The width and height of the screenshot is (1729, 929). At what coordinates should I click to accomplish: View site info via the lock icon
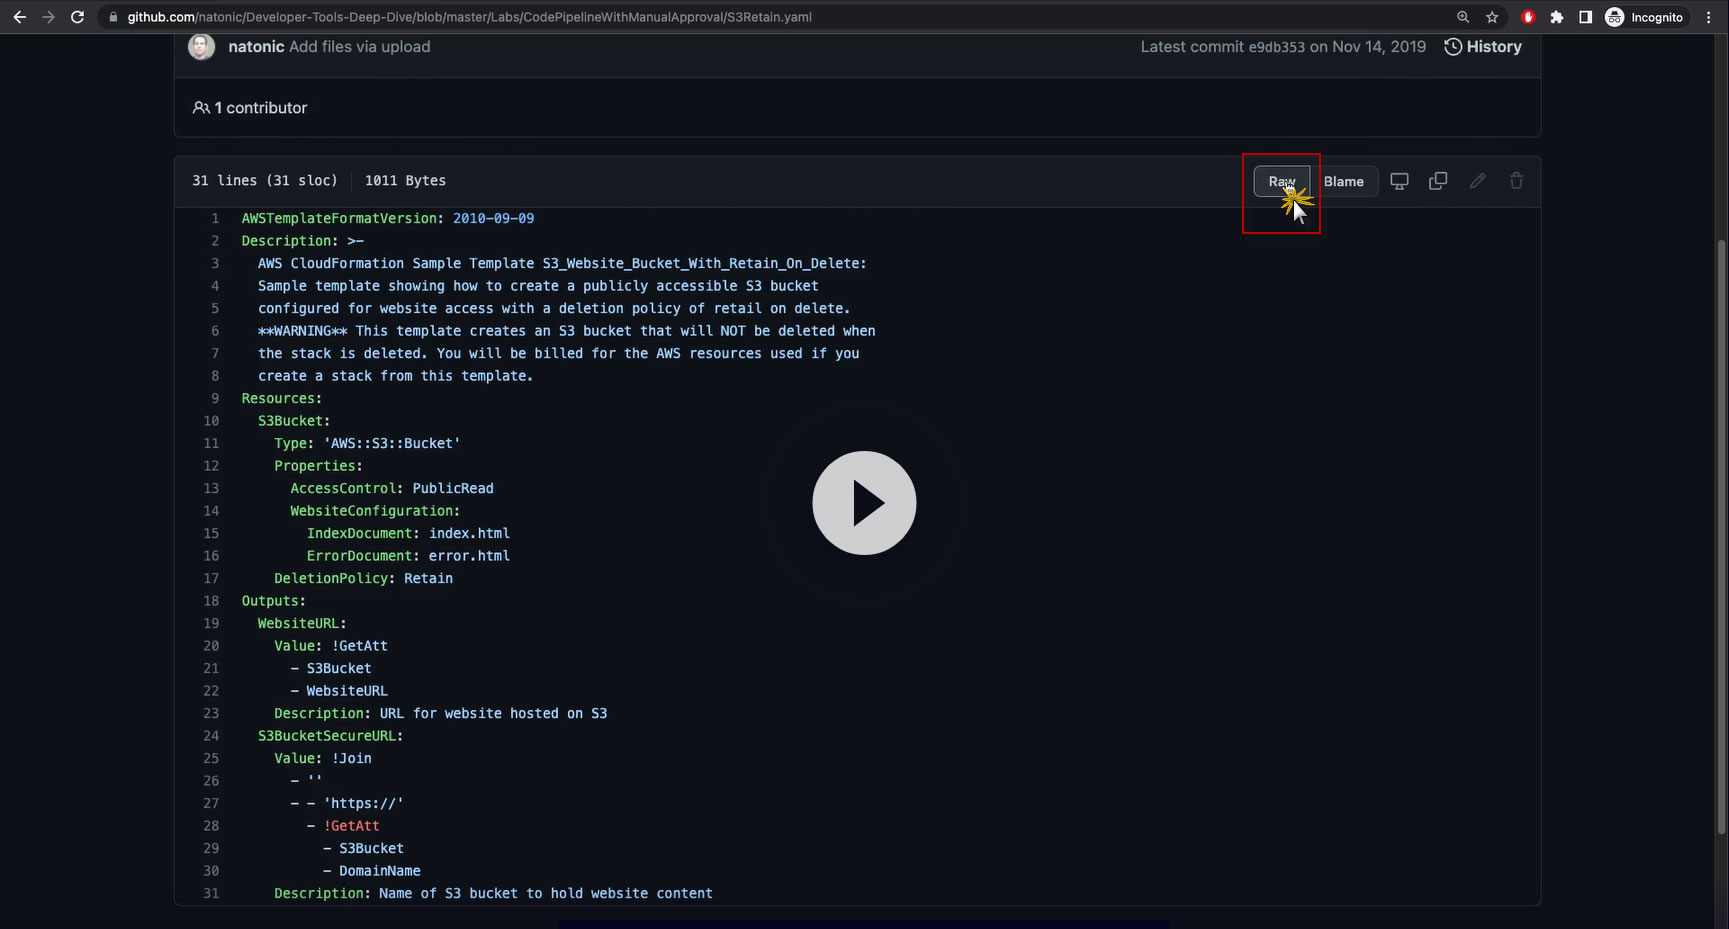(113, 17)
